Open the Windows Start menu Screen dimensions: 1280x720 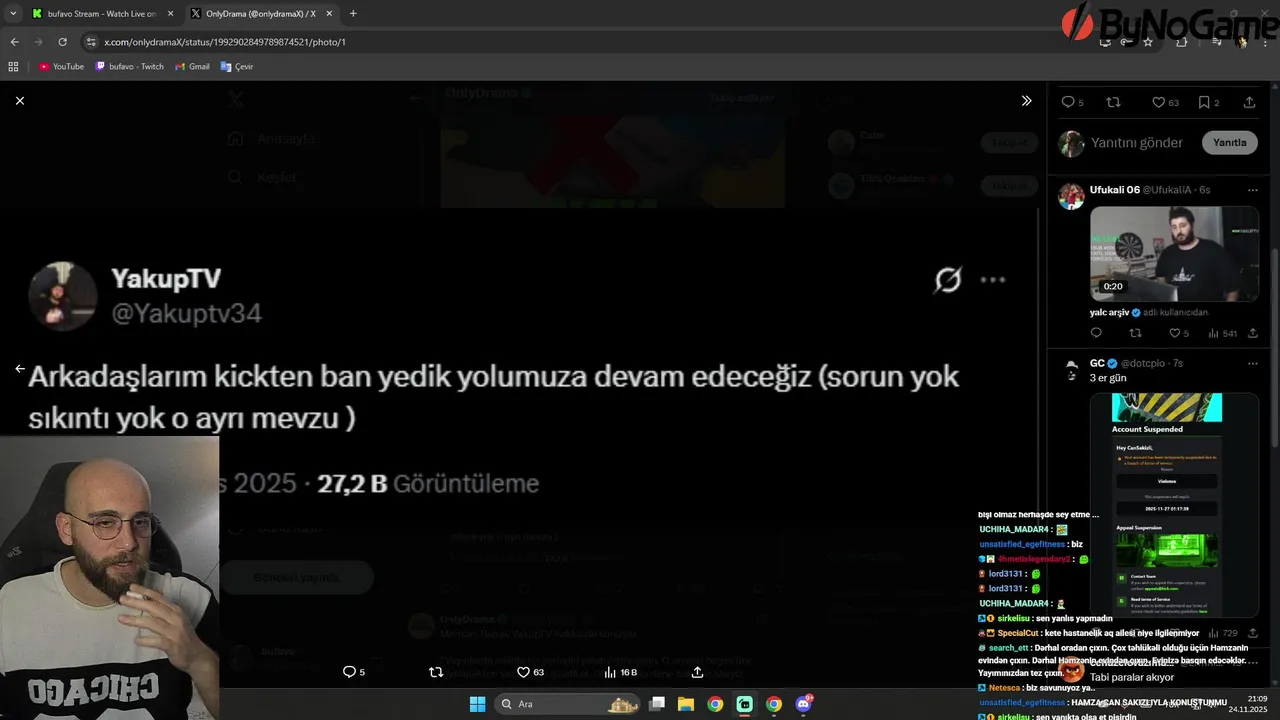tap(477, 704)
